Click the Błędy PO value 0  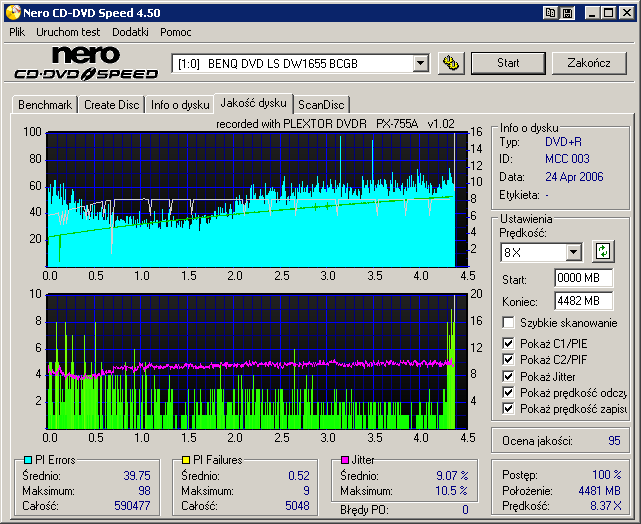(x=465, y=510)
